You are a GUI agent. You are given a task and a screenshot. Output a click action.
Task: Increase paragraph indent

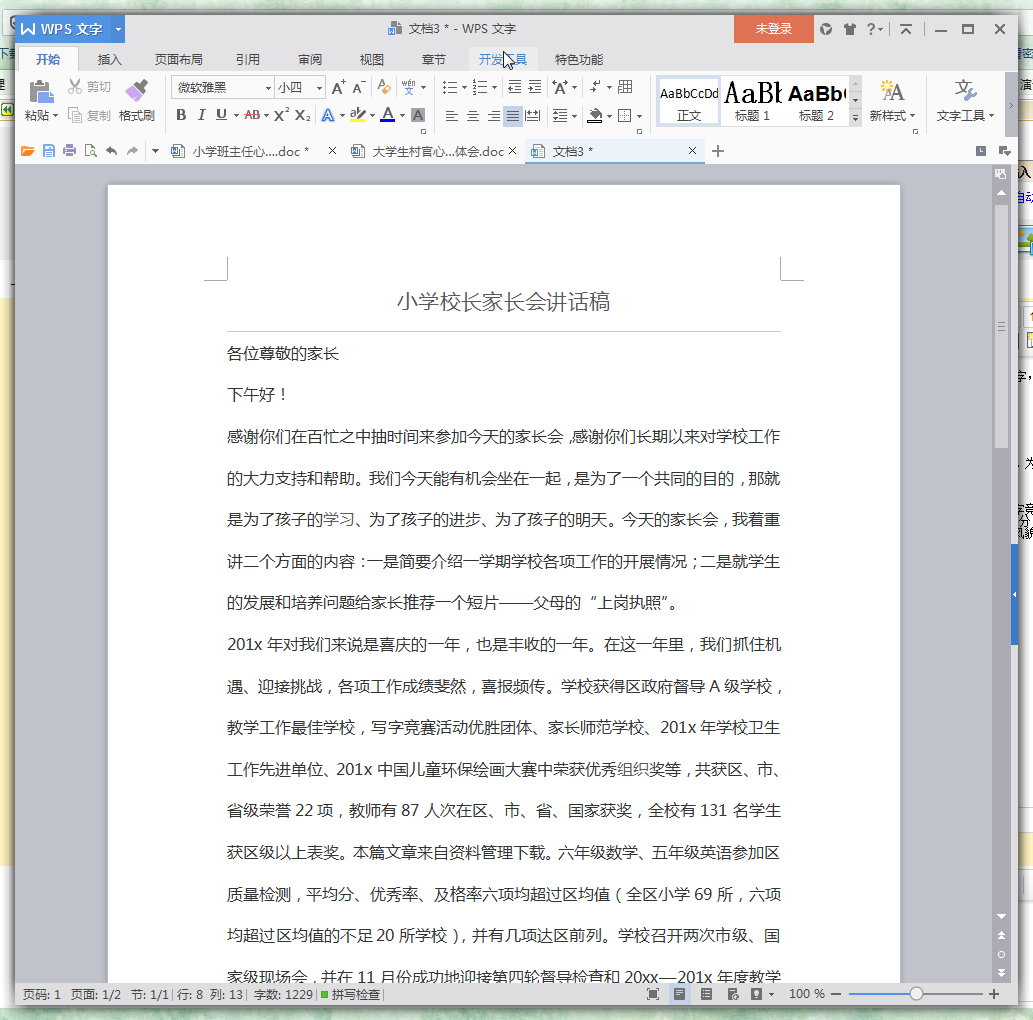tap(535, 87)
